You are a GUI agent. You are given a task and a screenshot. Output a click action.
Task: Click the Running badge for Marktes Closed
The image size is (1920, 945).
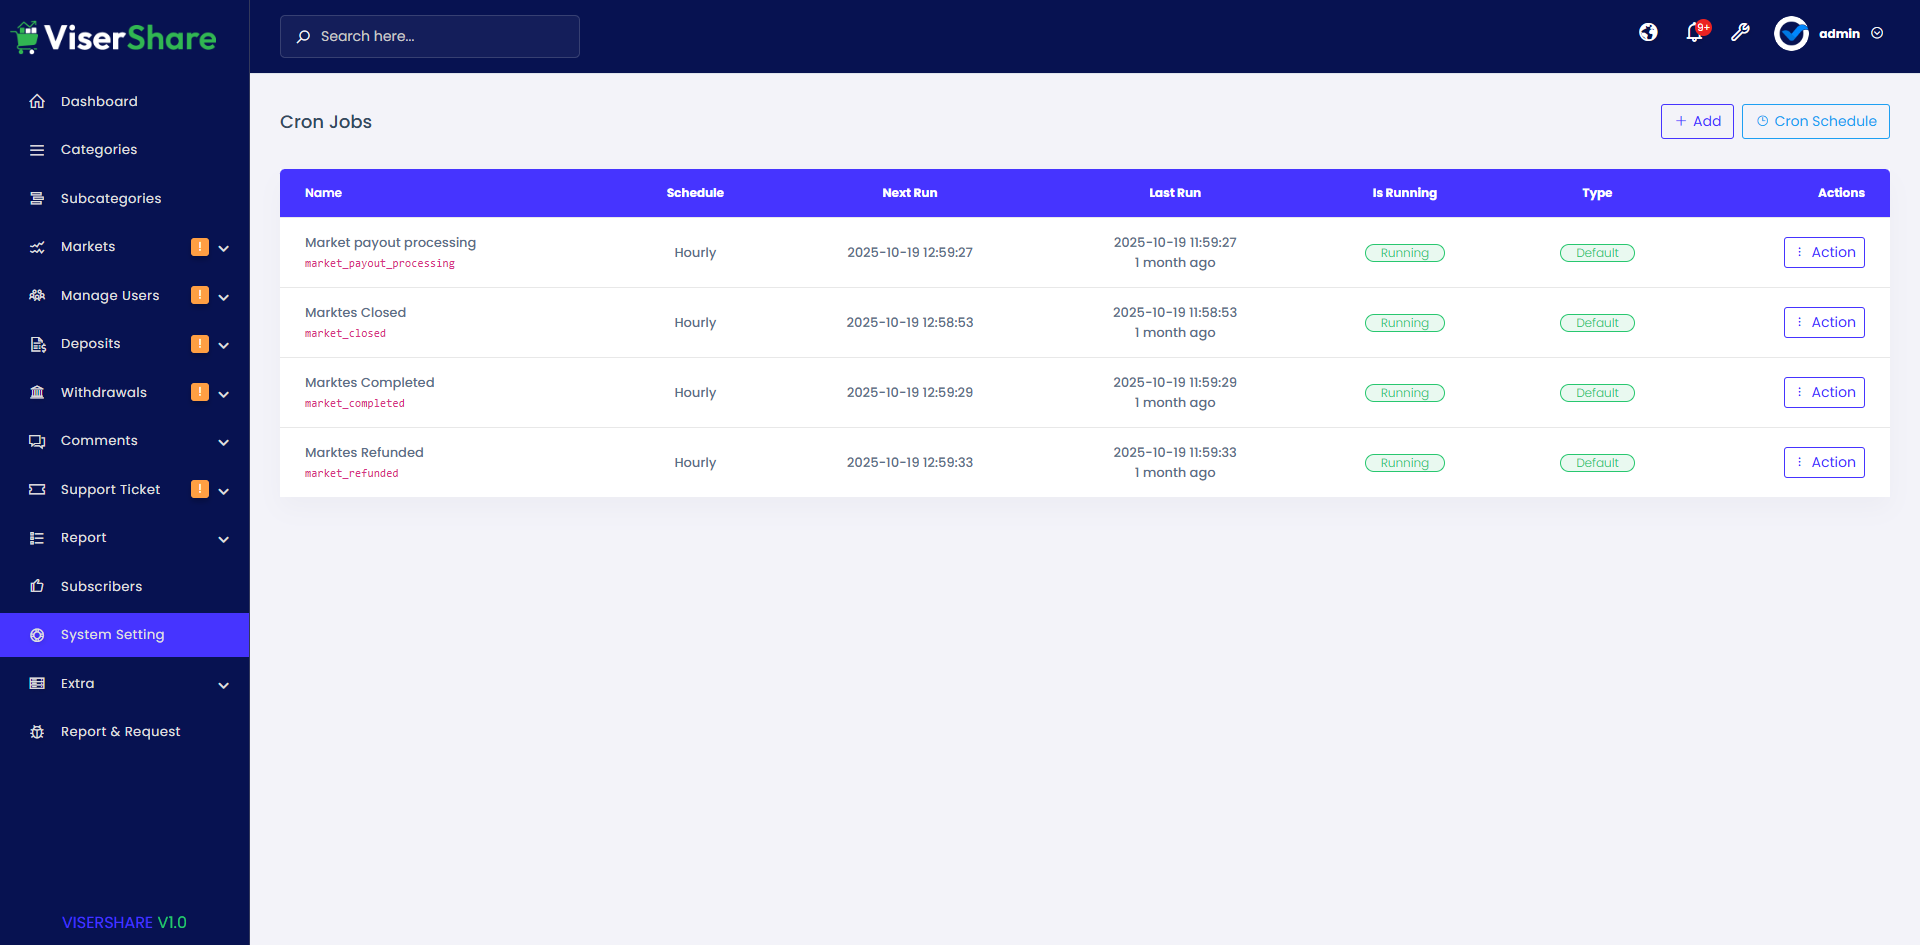point(1405,323)
